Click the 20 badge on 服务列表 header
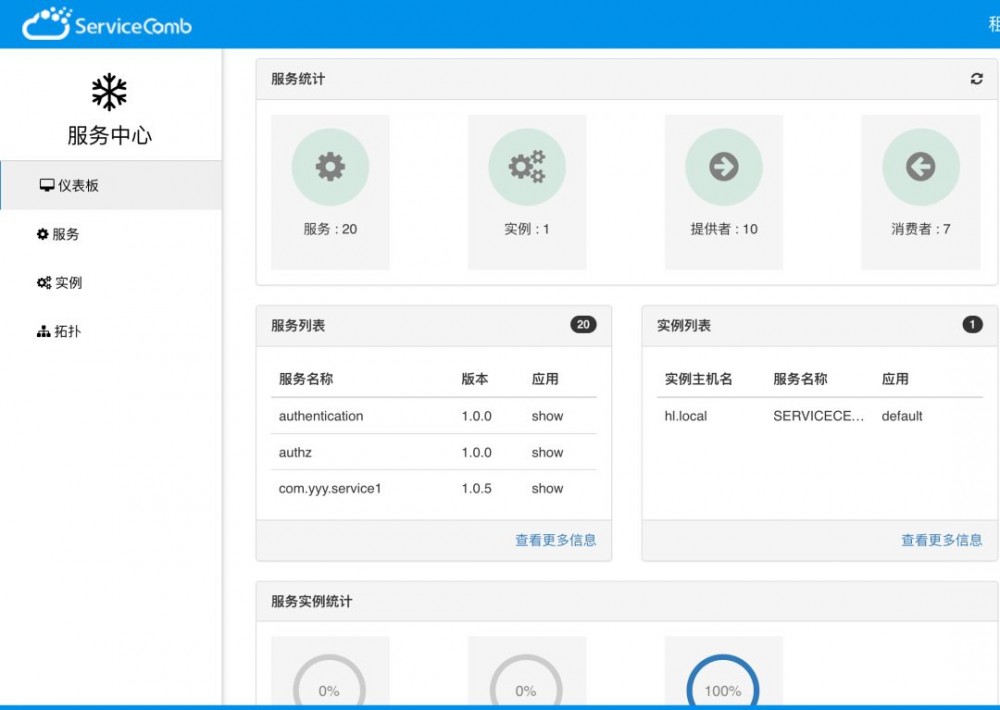Image resolution: width=1000 pixels, height=710 pixels. [583, 325]
